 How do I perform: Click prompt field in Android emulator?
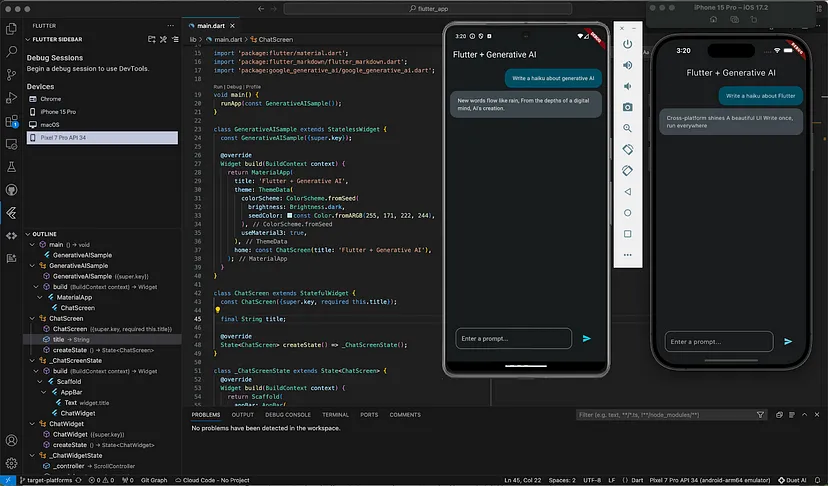point(513,339)
